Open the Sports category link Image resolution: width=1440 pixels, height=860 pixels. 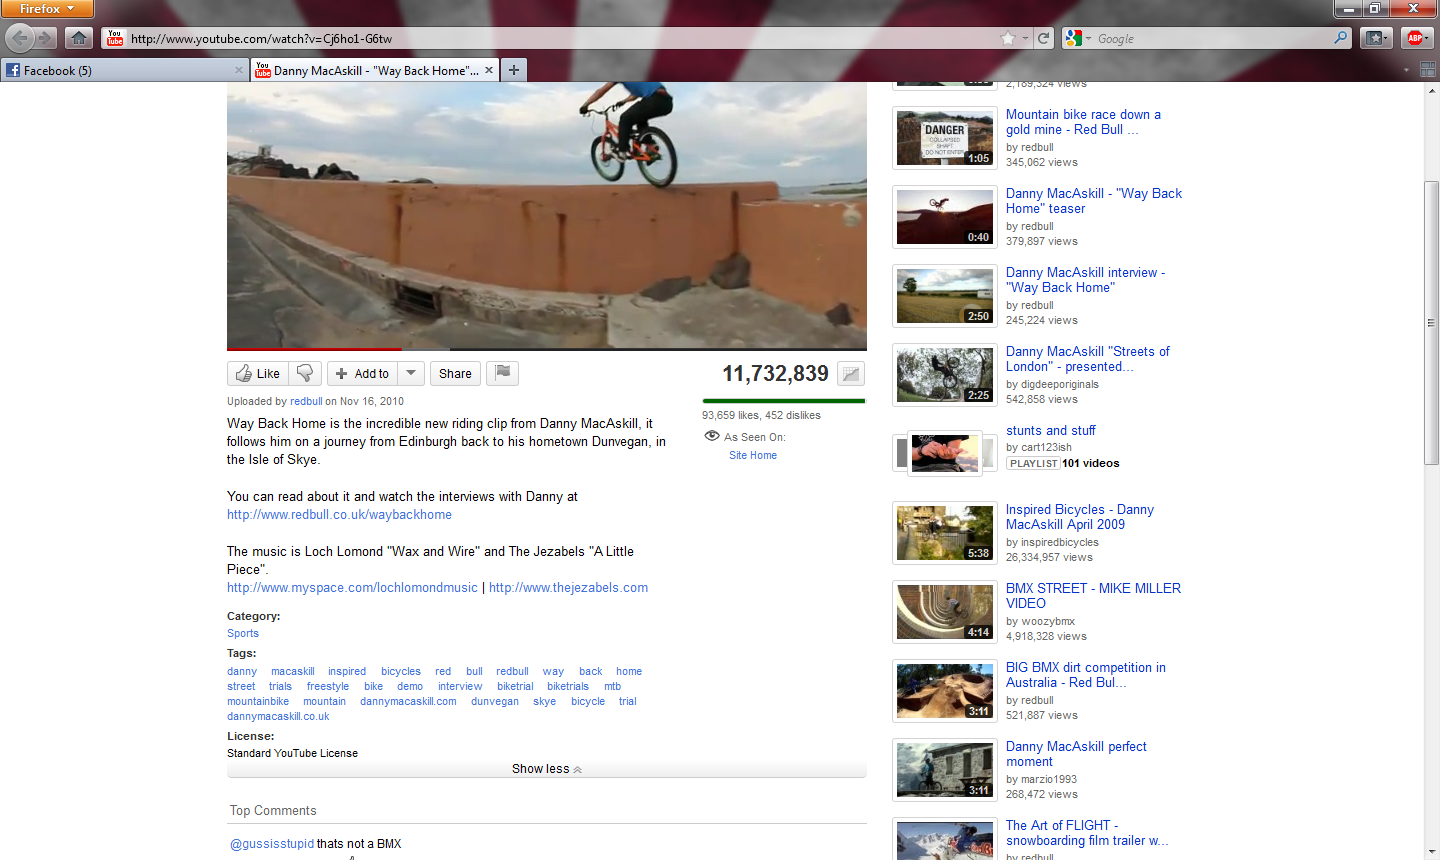click(243, 633)
